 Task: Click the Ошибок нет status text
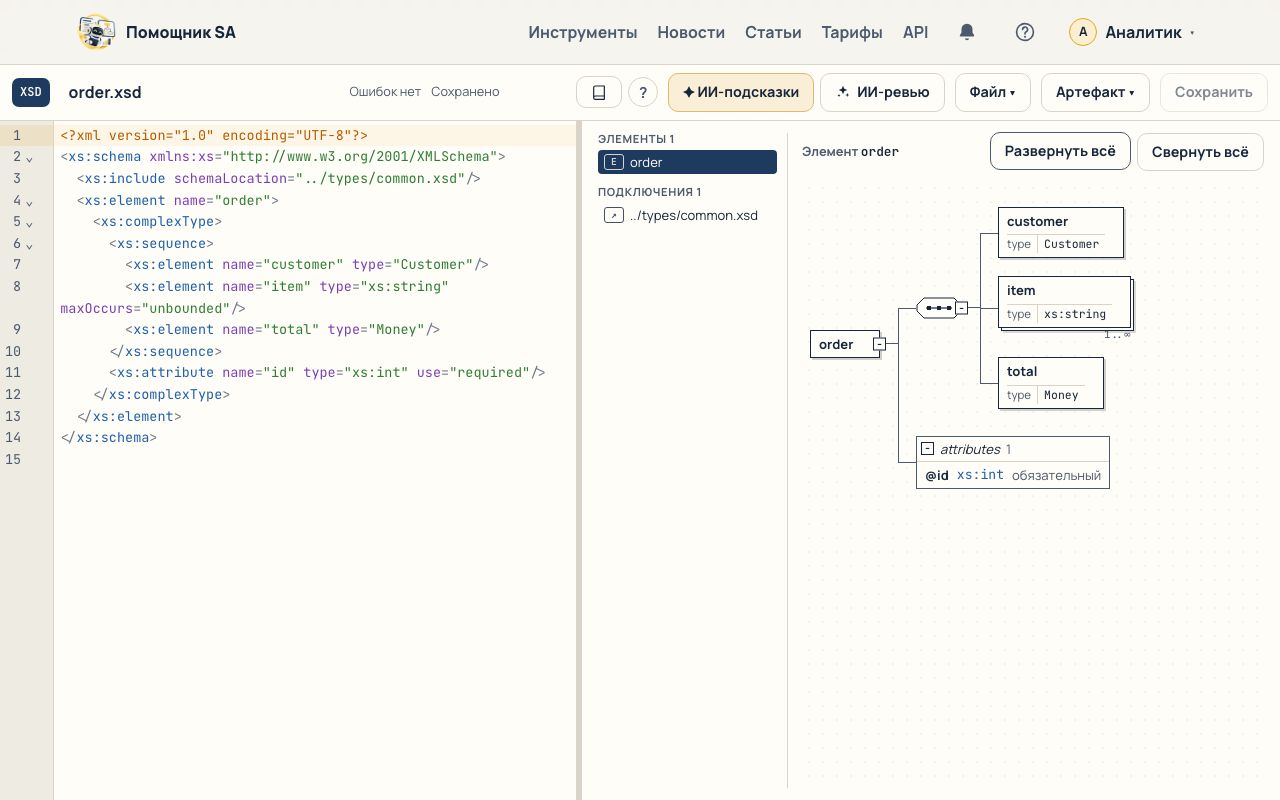pyautogui.click(x=385, y=92)
